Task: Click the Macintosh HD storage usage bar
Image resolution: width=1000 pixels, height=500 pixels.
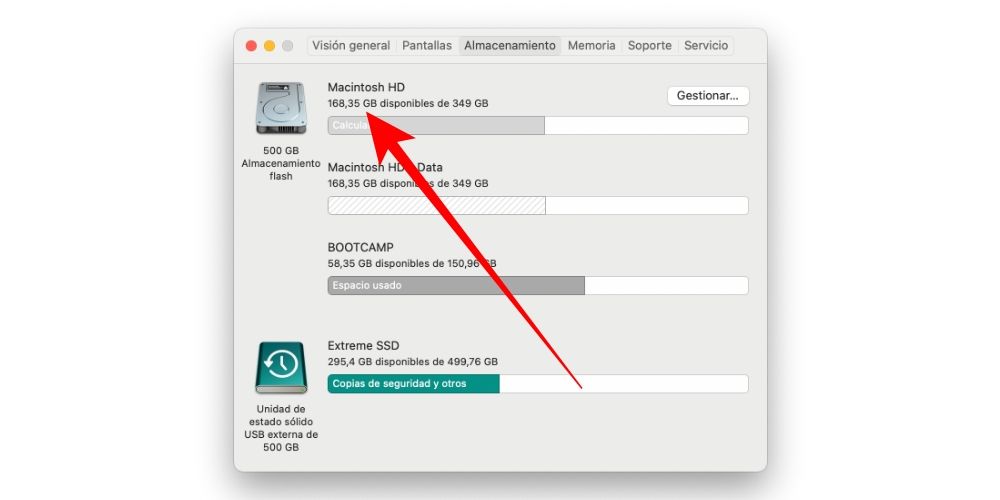Action: pyautogui.click(x=537, y=126)
